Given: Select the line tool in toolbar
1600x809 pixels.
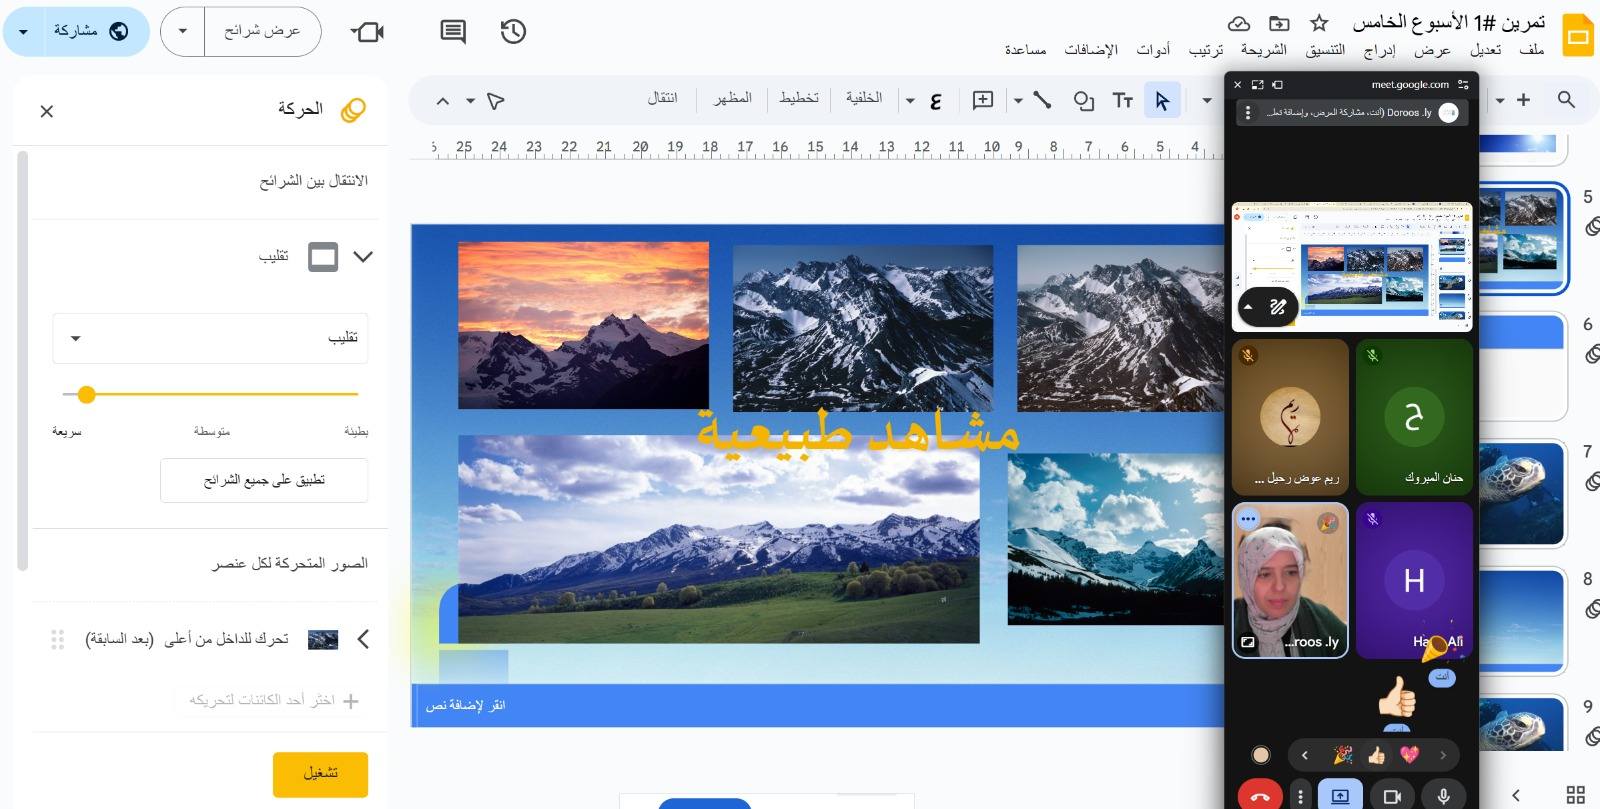Looking at the screenshot, I should [1042, 100].
